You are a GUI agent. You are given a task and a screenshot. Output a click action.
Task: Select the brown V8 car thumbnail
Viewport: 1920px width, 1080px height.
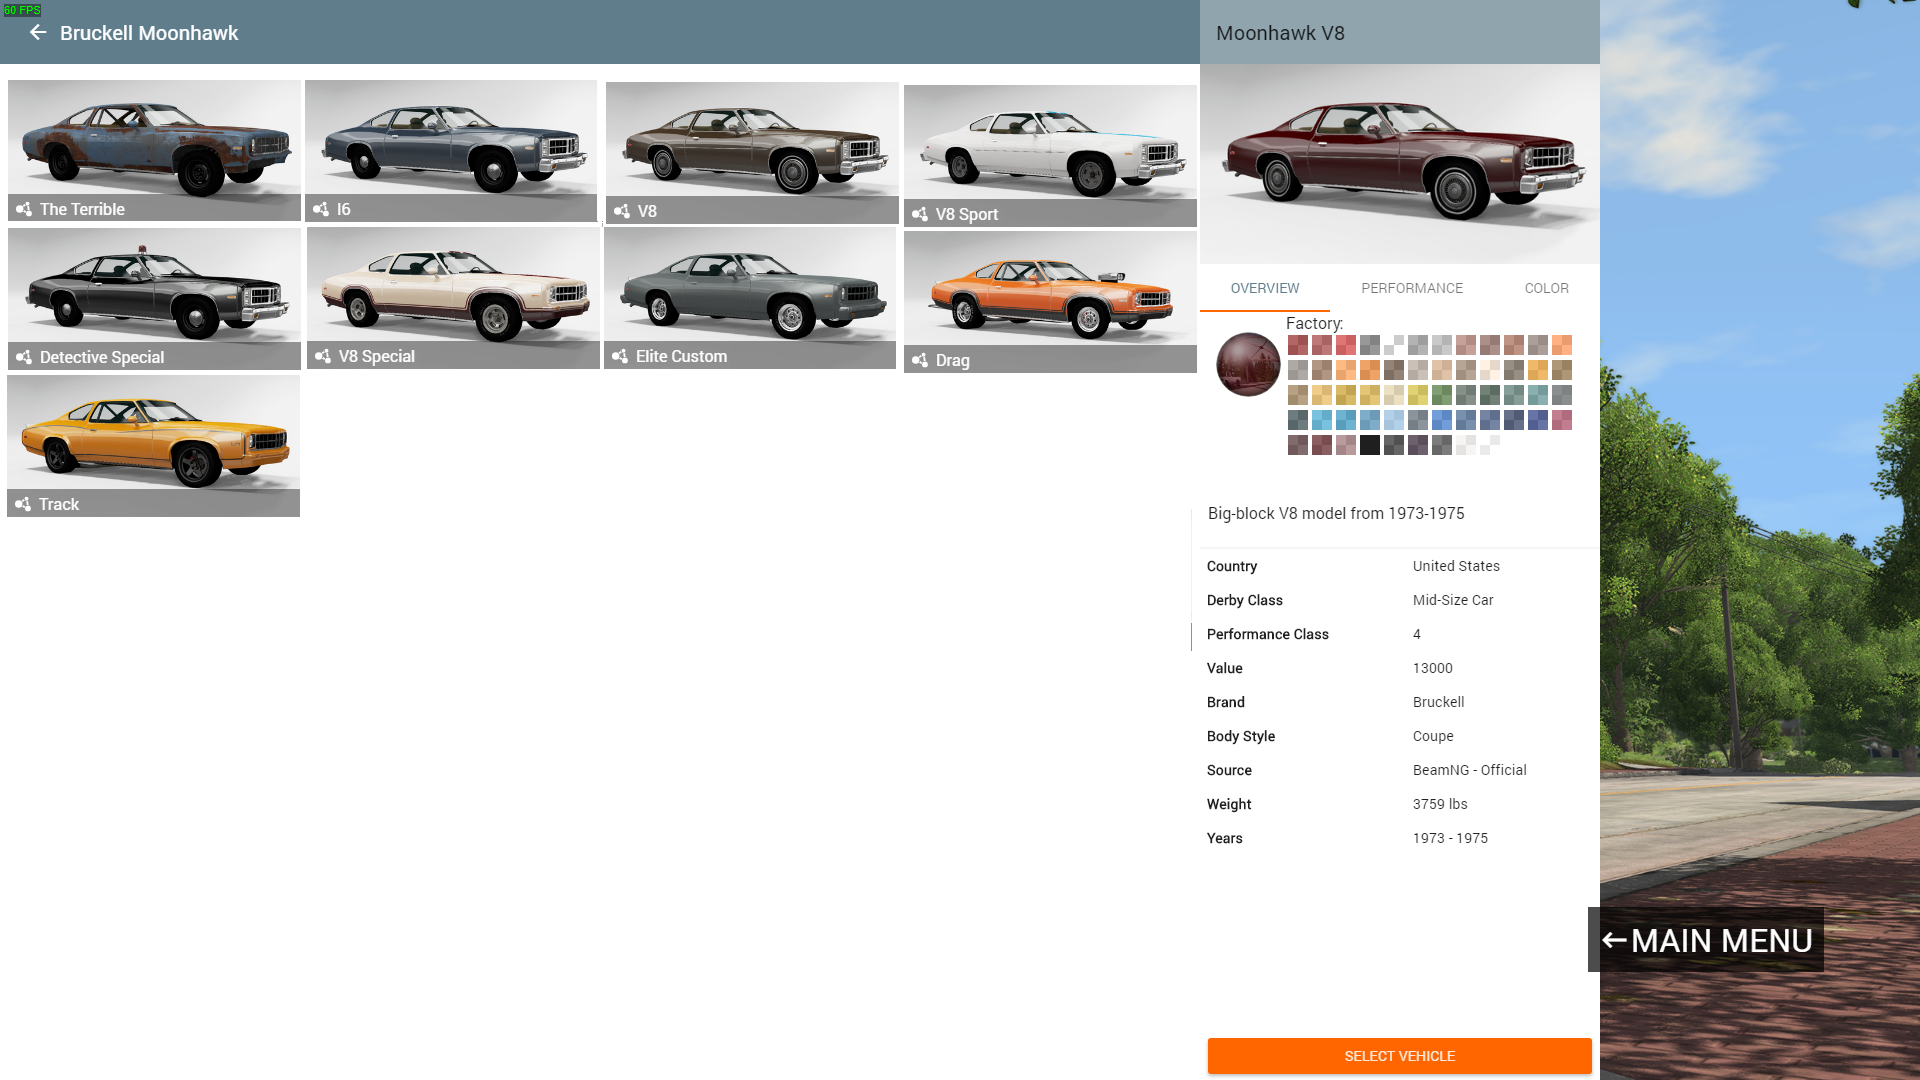[x=752, y=153]
